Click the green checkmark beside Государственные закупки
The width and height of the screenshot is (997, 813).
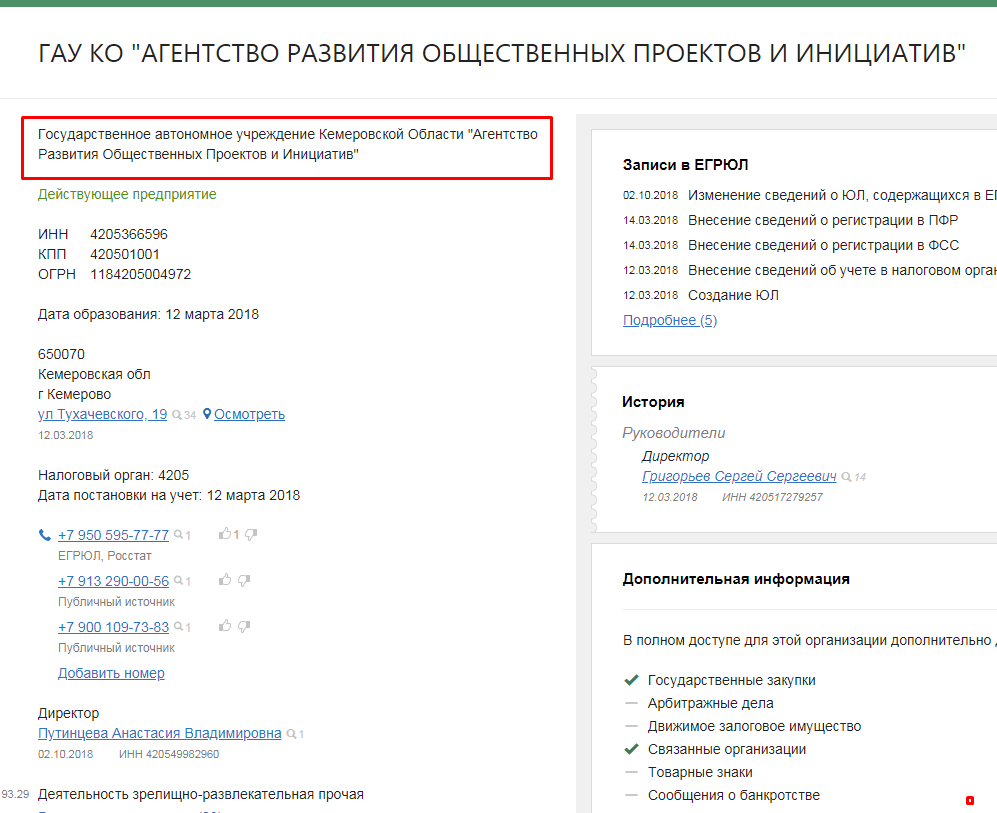pyautogui.click(x=631, y=679)
